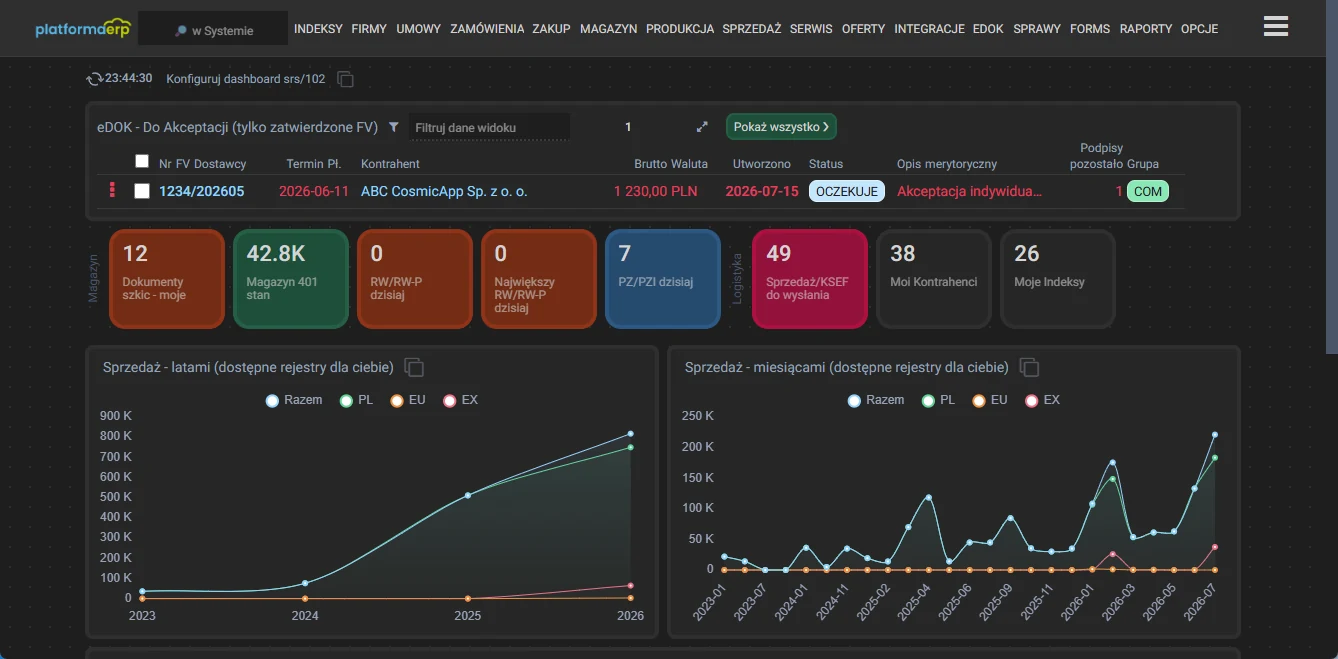Click Pokaż wszystko button
Image resolution: width=1338 pixels, height=659 pixels.
point(781,127)
